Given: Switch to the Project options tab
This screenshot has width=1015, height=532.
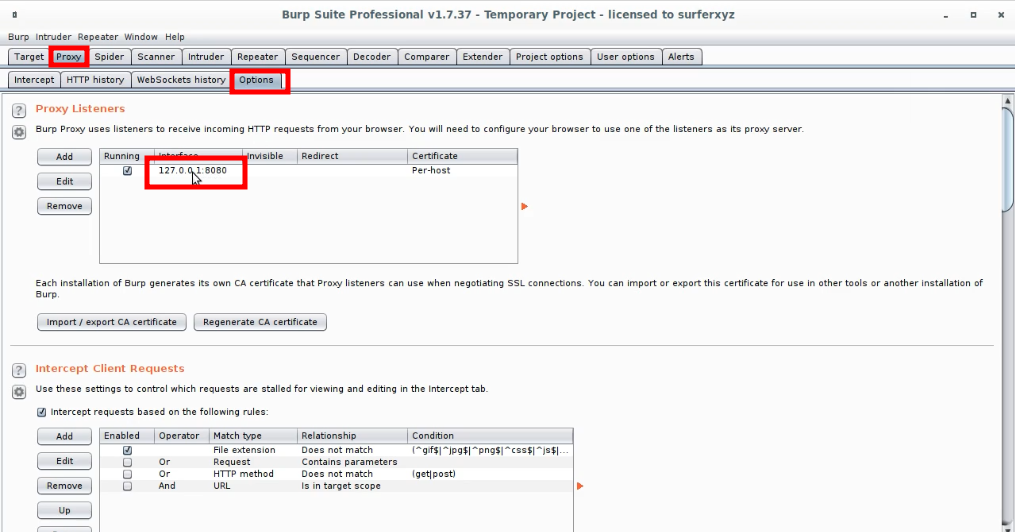Looking at the screenshot, I should point(550,57).
